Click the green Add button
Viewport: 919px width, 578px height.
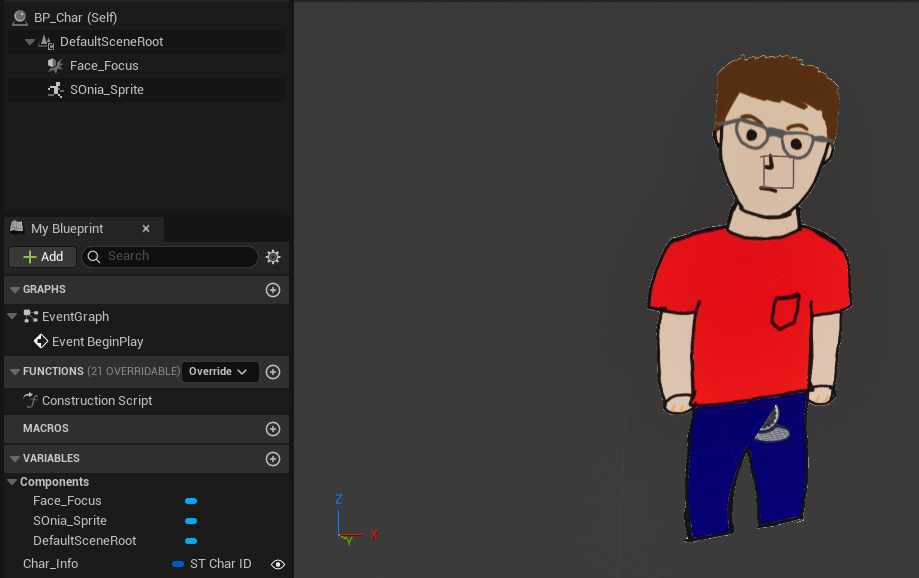pos(43,257)
